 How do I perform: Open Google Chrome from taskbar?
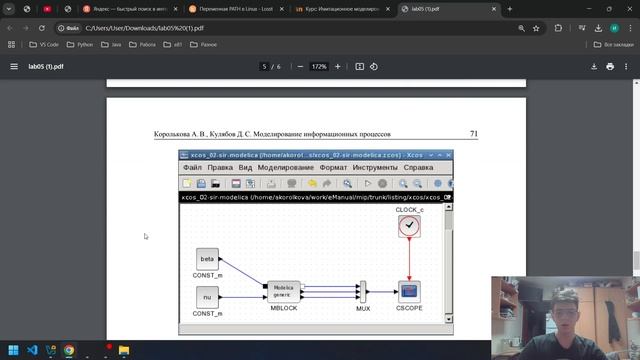click(69, 350)
